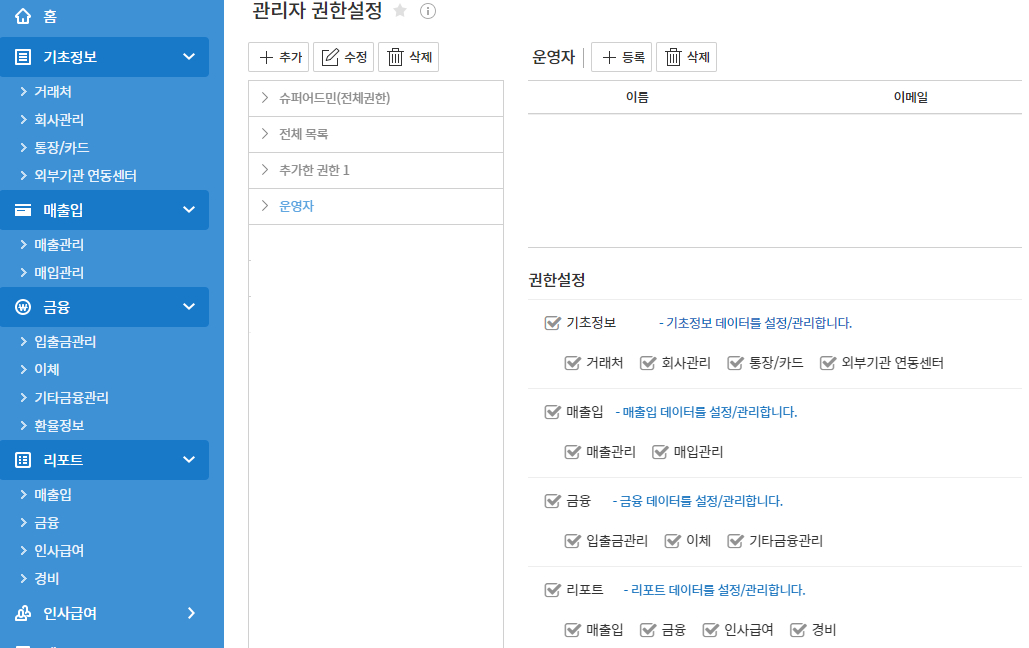
Task: Click the favorite star next to page title
Action: tap(400, 11)
